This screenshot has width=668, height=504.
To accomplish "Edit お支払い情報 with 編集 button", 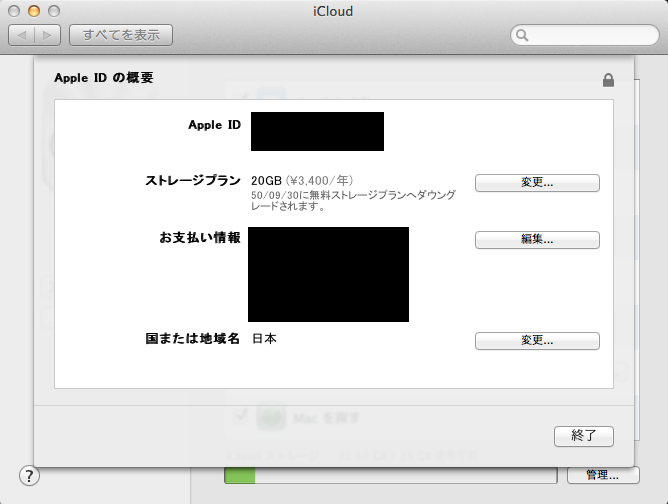I will coord(537,240).
